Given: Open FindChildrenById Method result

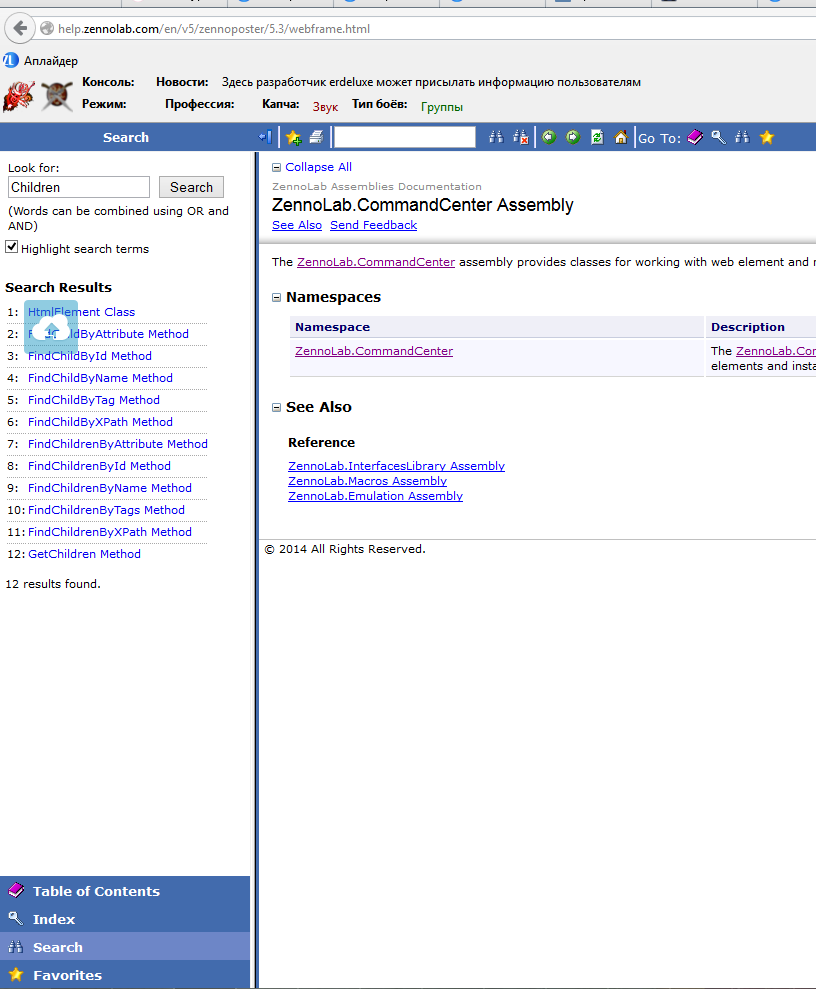Looking at the screenshot, I should point(99,466).
